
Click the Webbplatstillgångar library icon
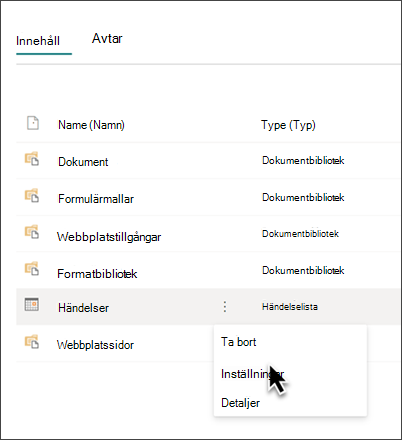tap(32, 232)
